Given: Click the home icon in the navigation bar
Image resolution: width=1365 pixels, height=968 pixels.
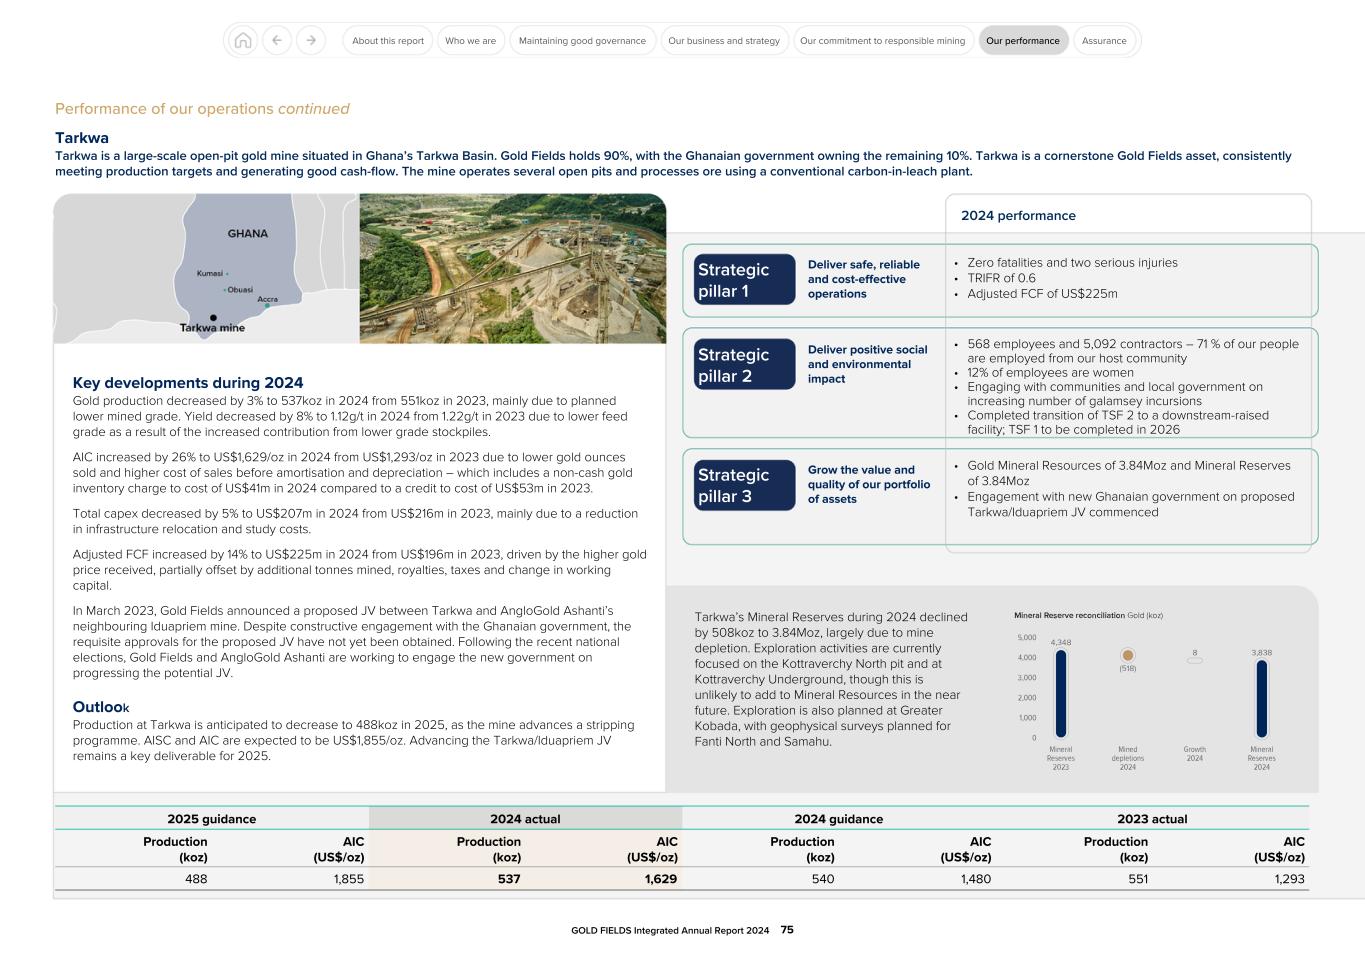Looking at the screenshot, I should point(242,40).
